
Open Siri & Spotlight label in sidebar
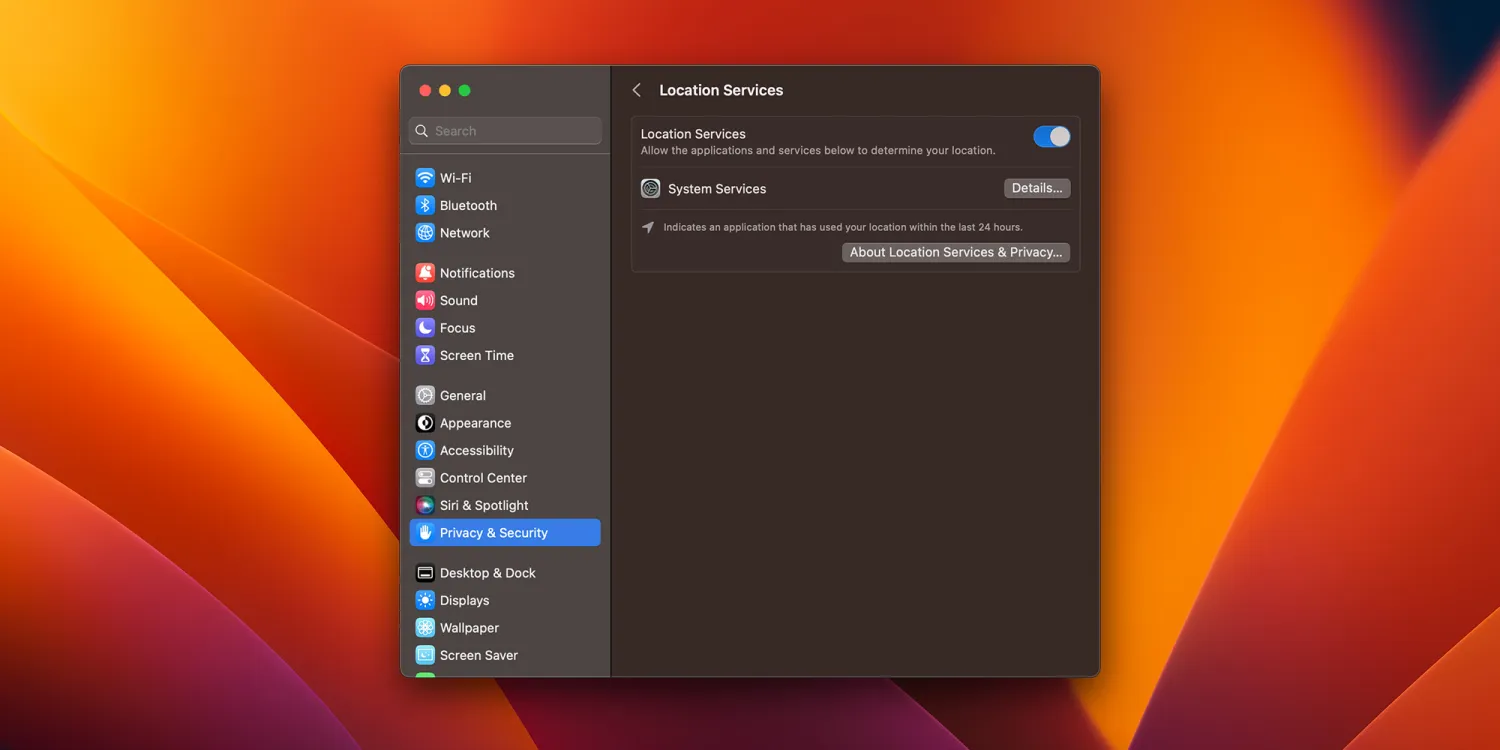pos(484,505)
